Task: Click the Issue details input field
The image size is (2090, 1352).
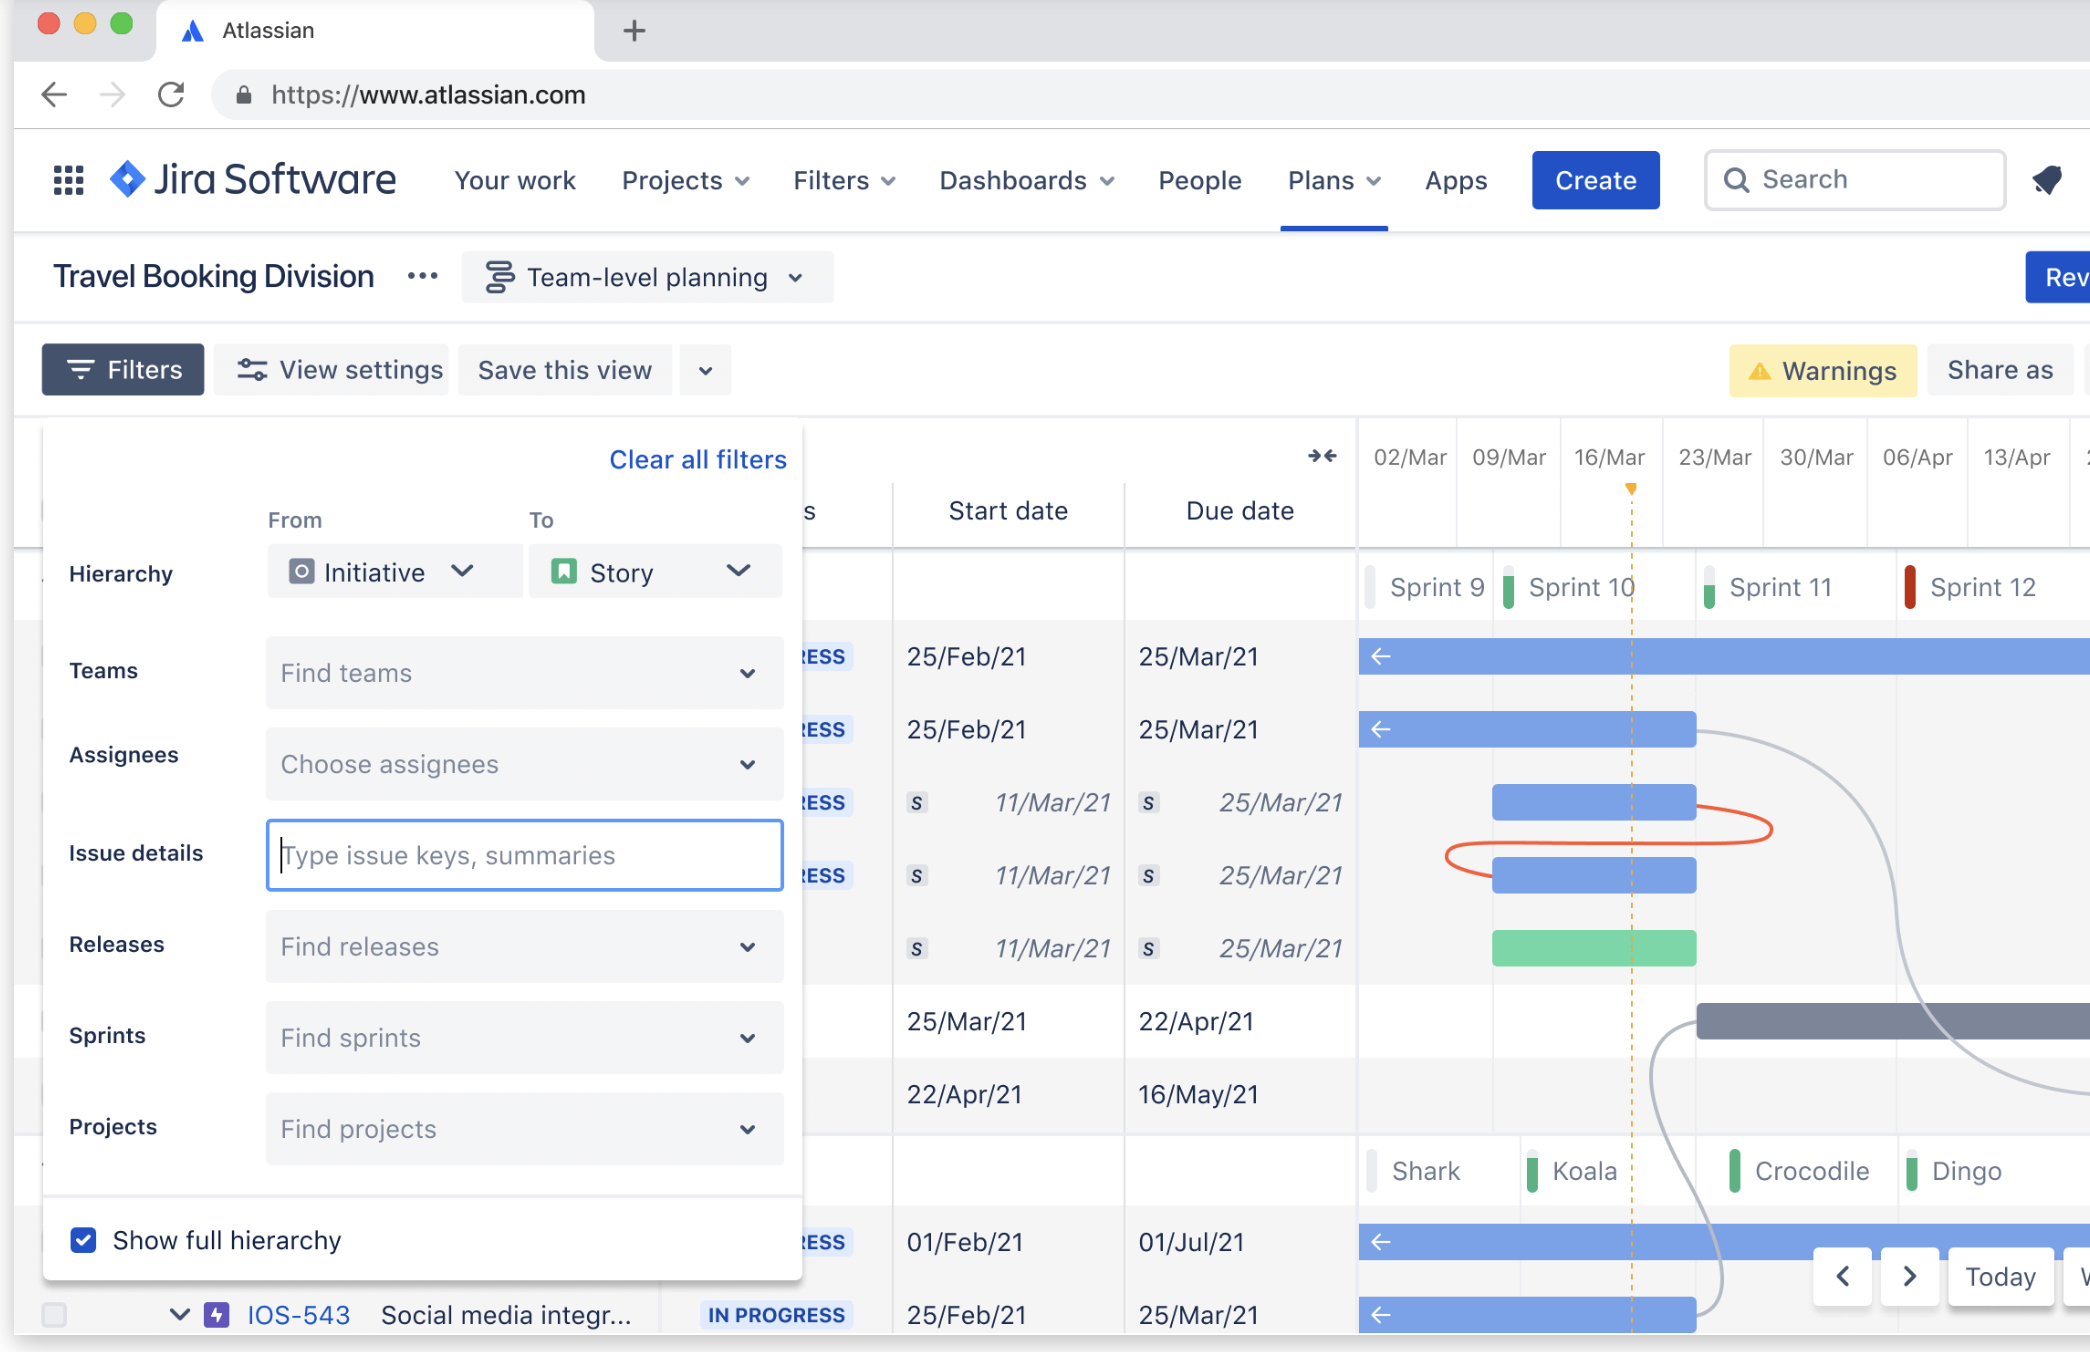Action: click(x=522, y=854)
